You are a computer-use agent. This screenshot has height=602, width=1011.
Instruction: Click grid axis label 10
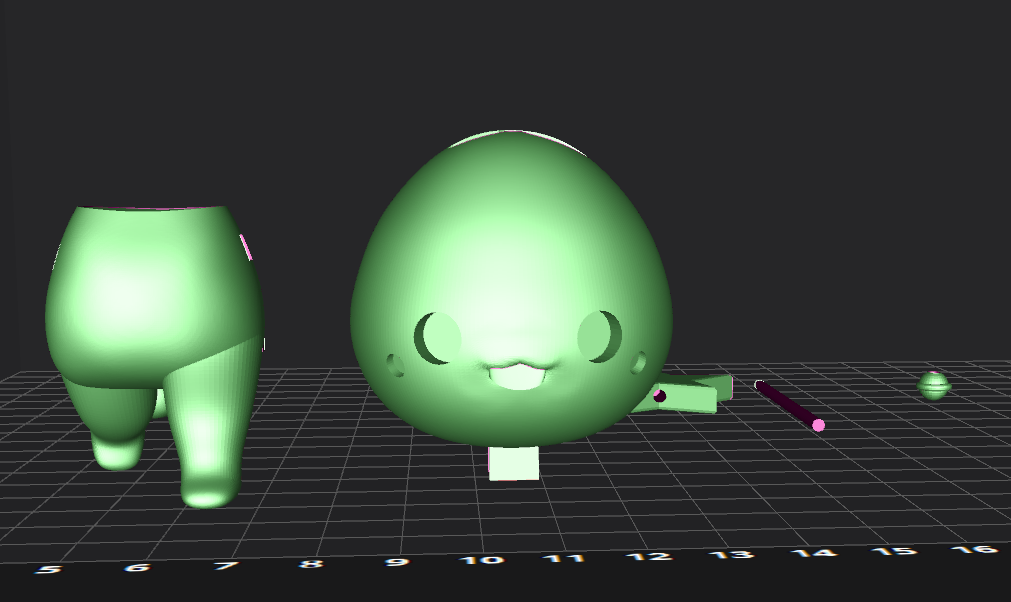481,559
